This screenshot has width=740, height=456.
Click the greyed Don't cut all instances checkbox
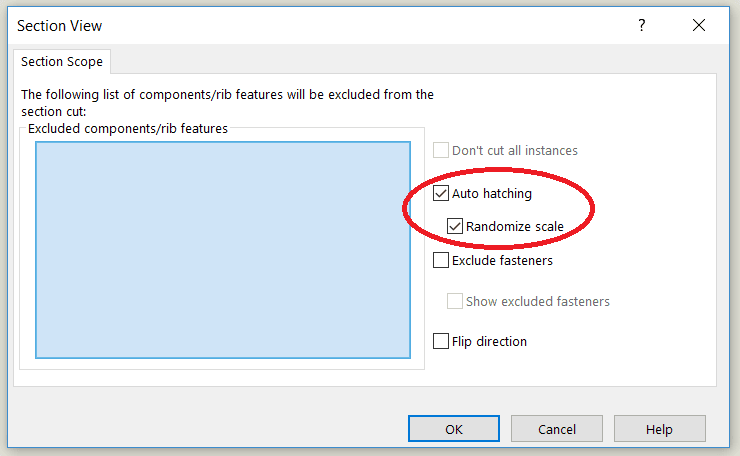pos(441,150)
